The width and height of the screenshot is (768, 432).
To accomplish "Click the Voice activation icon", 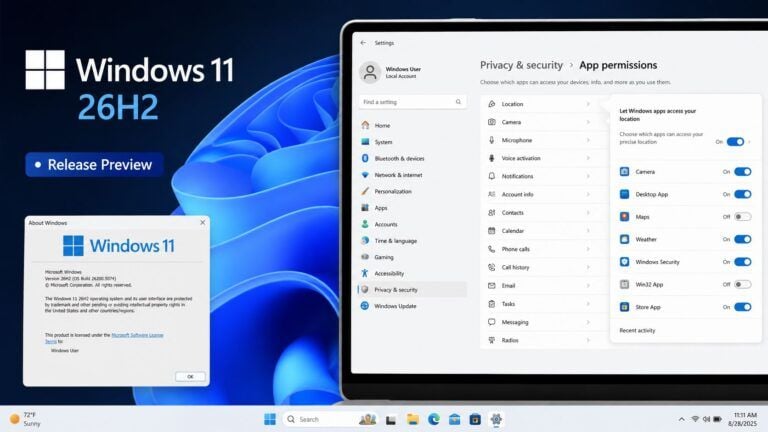I will pyautogui.click(x=492, y=158).
